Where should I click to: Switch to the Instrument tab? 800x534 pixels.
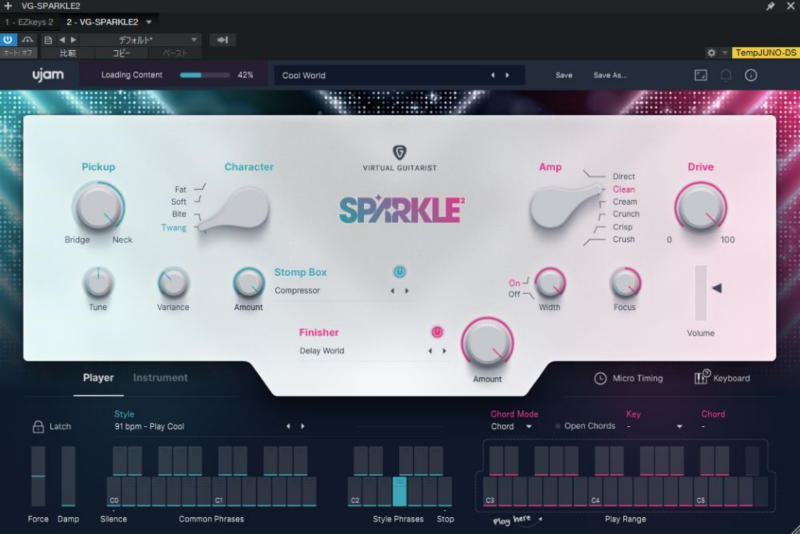point(160,378)
